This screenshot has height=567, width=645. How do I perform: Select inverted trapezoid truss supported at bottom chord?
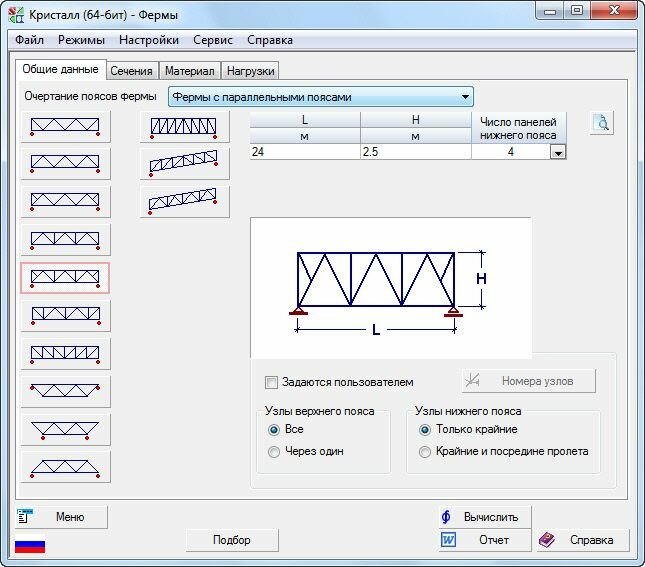[x=65, y=430]
